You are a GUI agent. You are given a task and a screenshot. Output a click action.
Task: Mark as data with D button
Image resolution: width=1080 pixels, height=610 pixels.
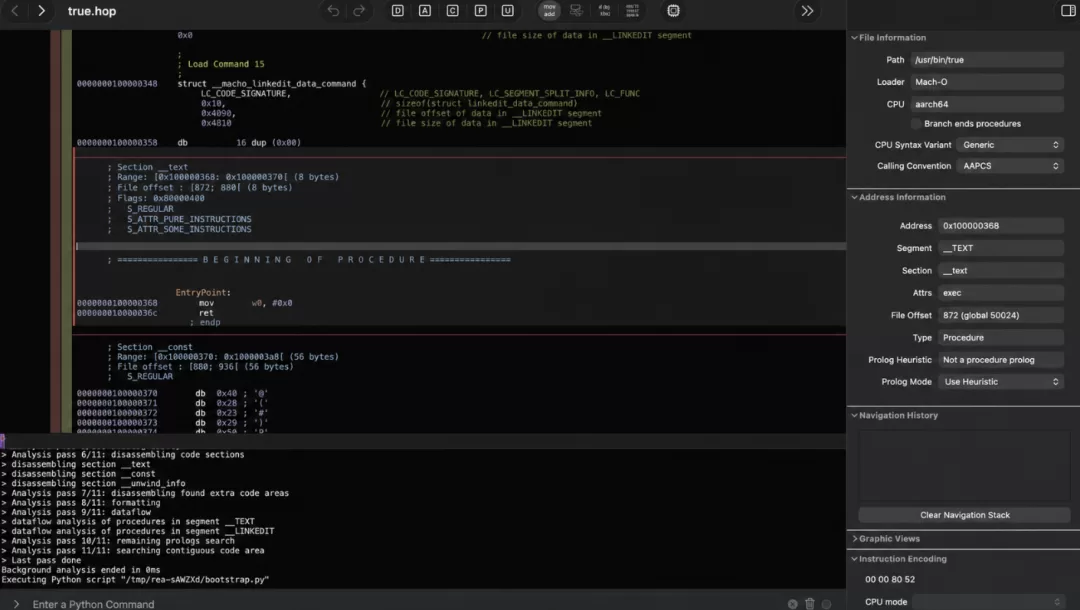(397, 11)
